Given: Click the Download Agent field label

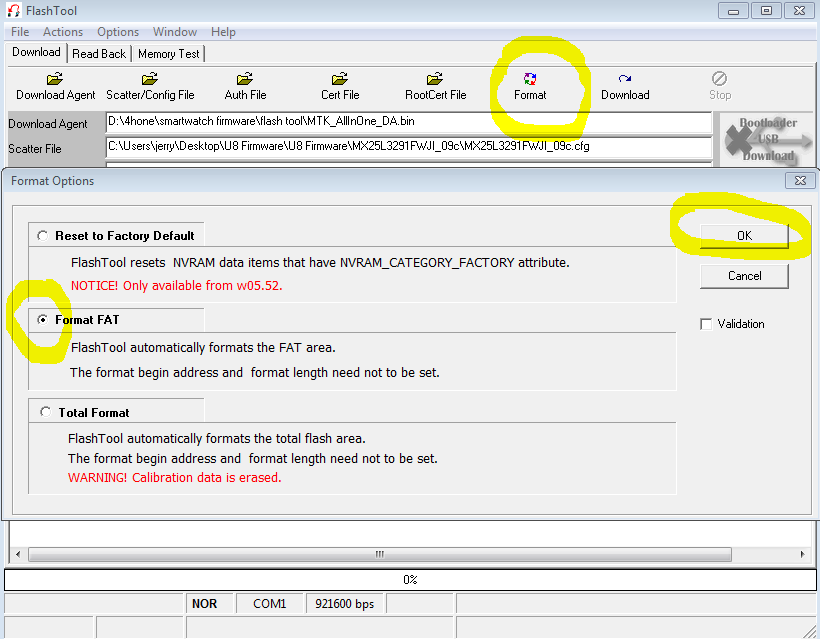Looking at the screenshot, I should [x=48, y=124].
